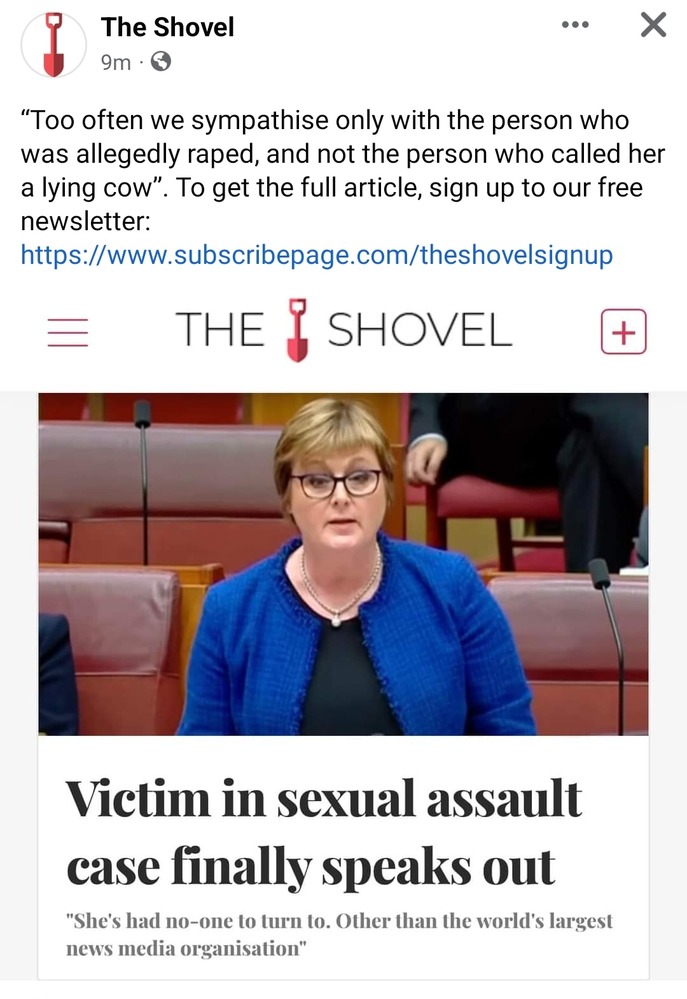
Task: Click the red shovel icon in masthead
Action: 297,330
